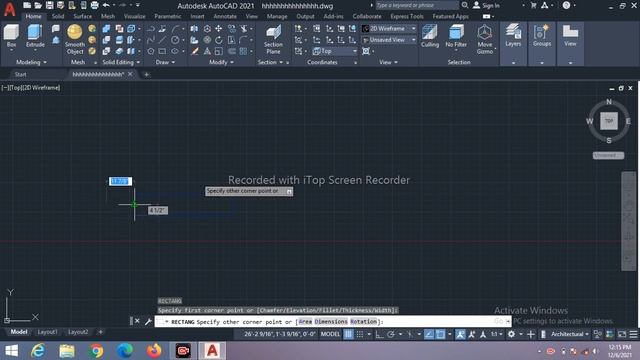Viewport: 640px width, 360px height.
Task: Select the Circle tool in Draw panel
Action: click(175, 40)
